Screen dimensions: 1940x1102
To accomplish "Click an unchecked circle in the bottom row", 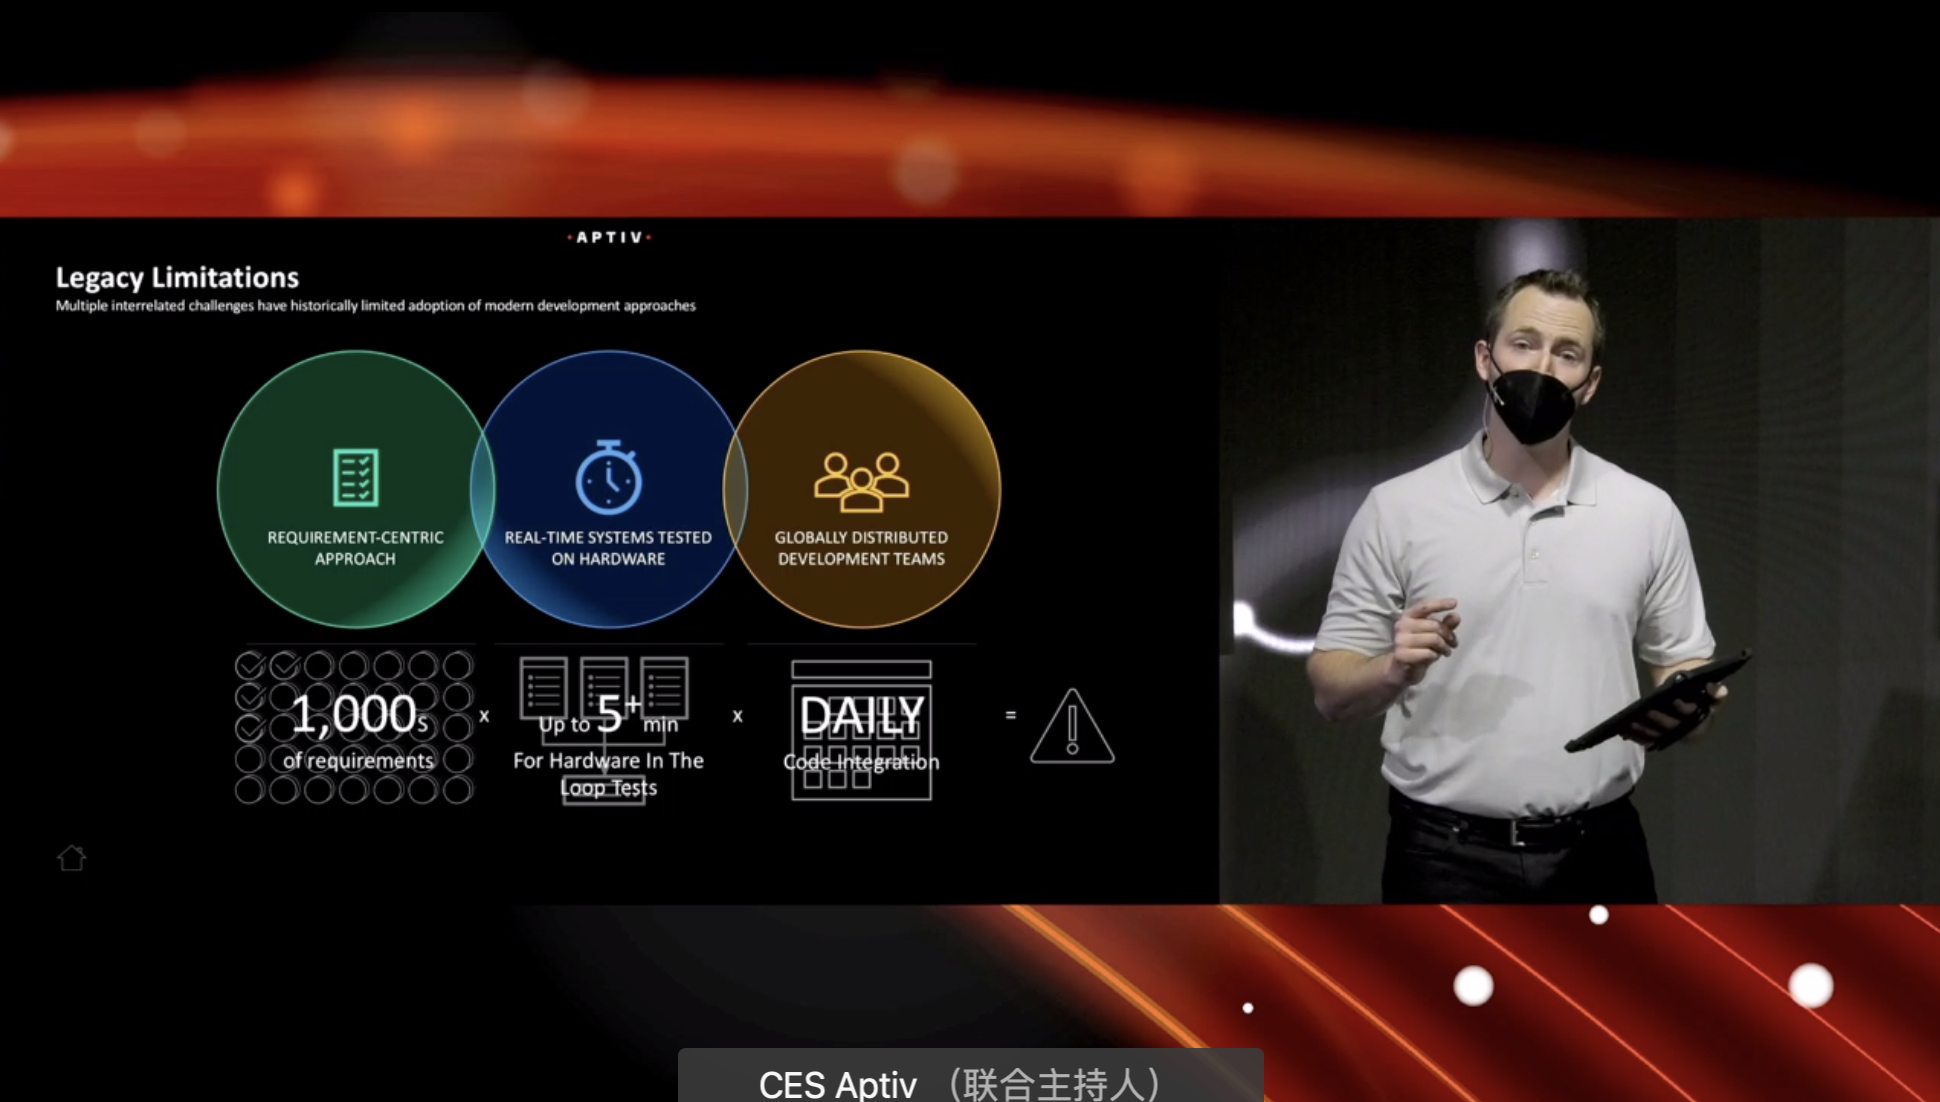I will point(352,791).
